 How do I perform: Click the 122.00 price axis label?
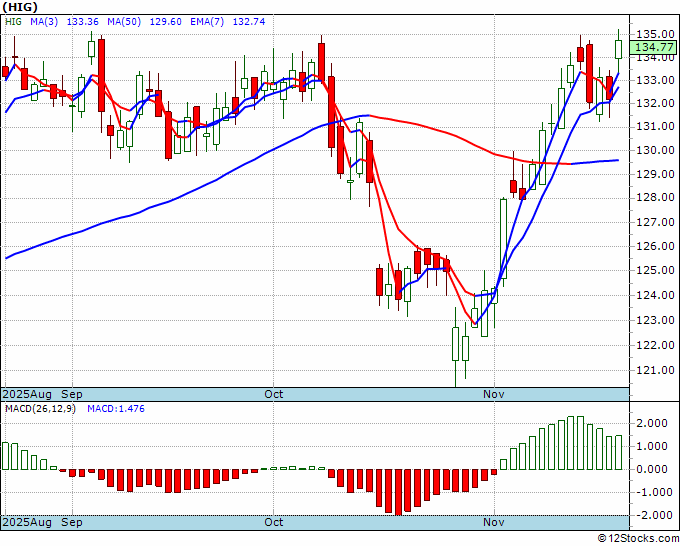point(655,345)
